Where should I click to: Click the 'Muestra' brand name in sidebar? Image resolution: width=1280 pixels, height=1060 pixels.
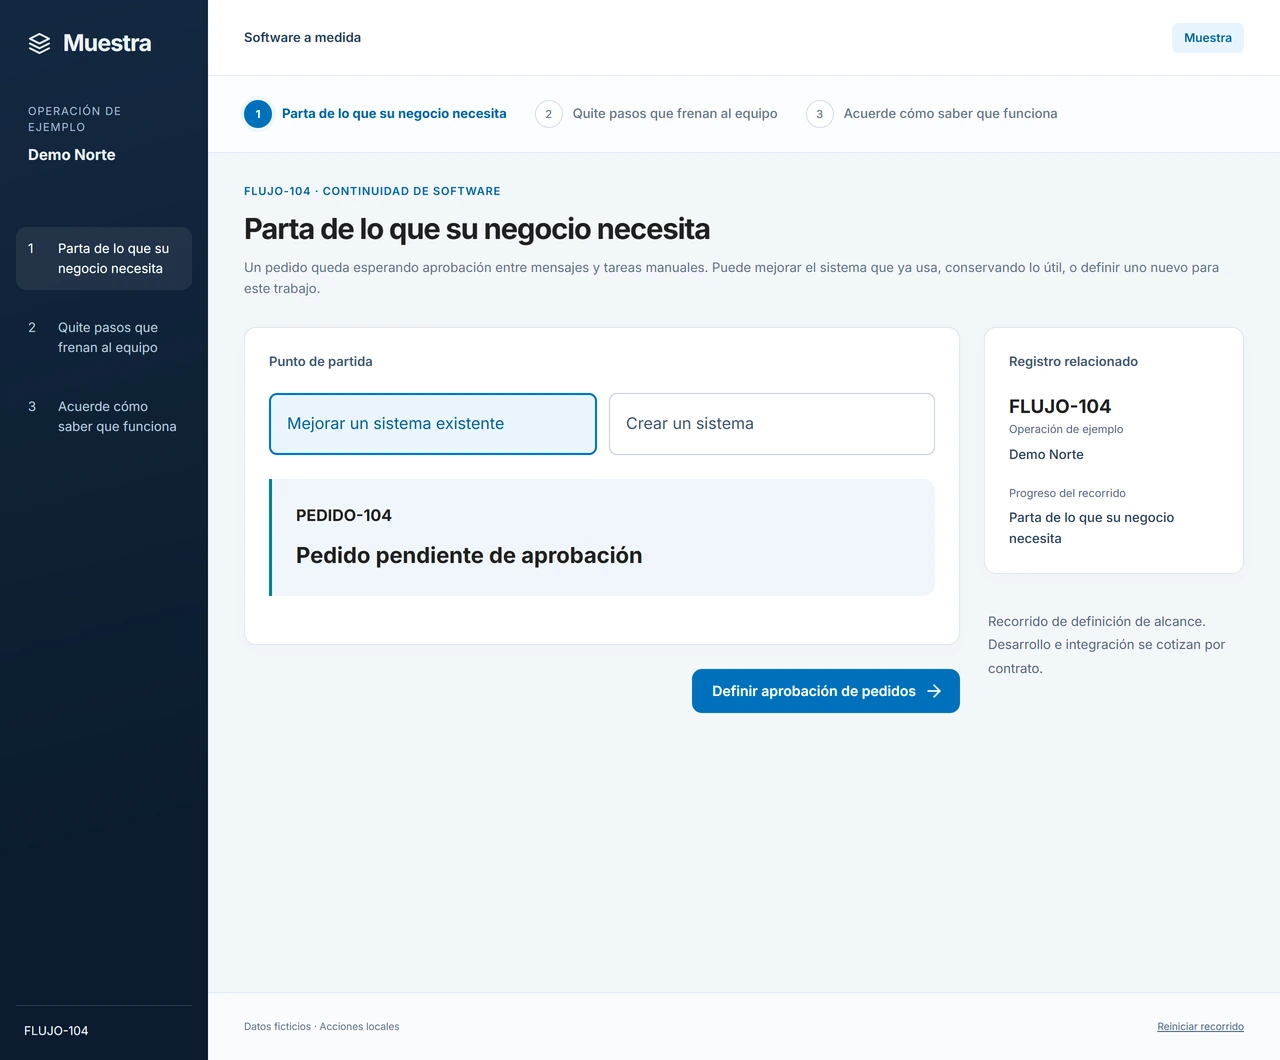107,43
